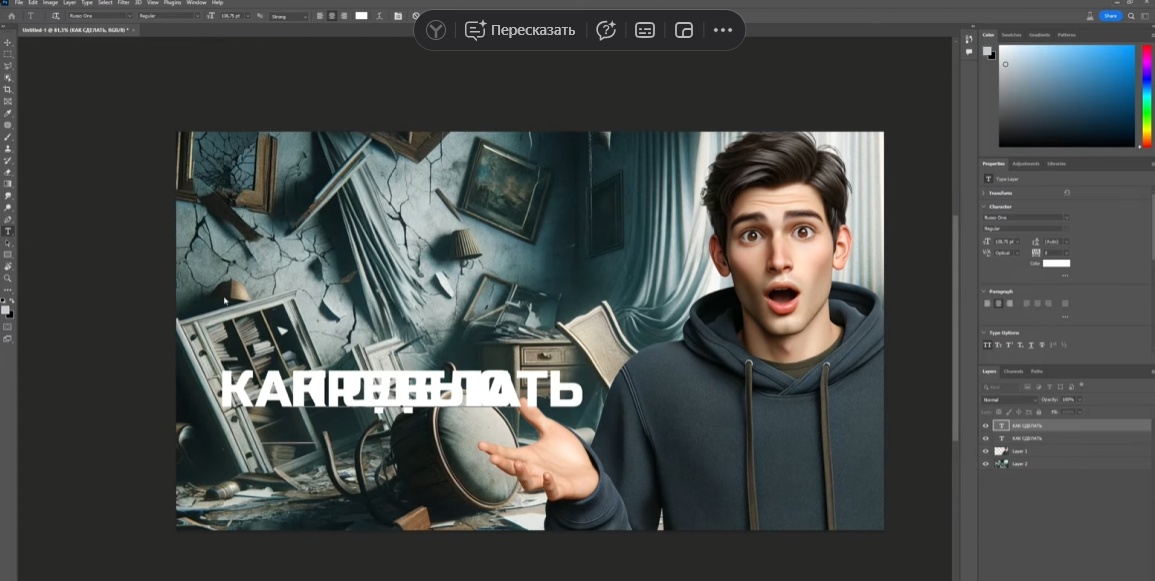Toggle Underline in Type Options
Screen dimensions: 1155x581
coord(1031,345)
